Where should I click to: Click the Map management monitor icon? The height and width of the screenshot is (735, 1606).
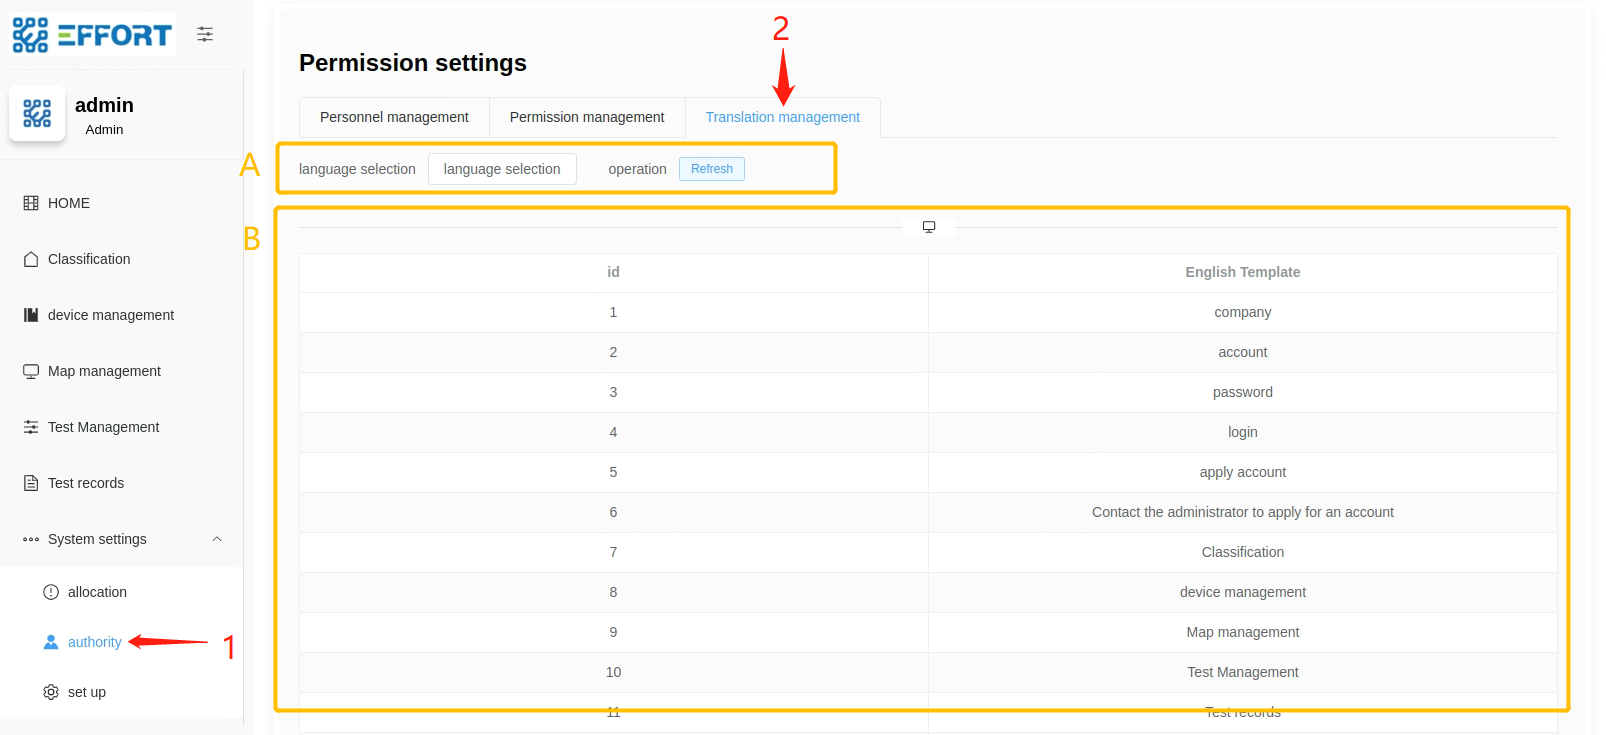(x=31, y=371)
